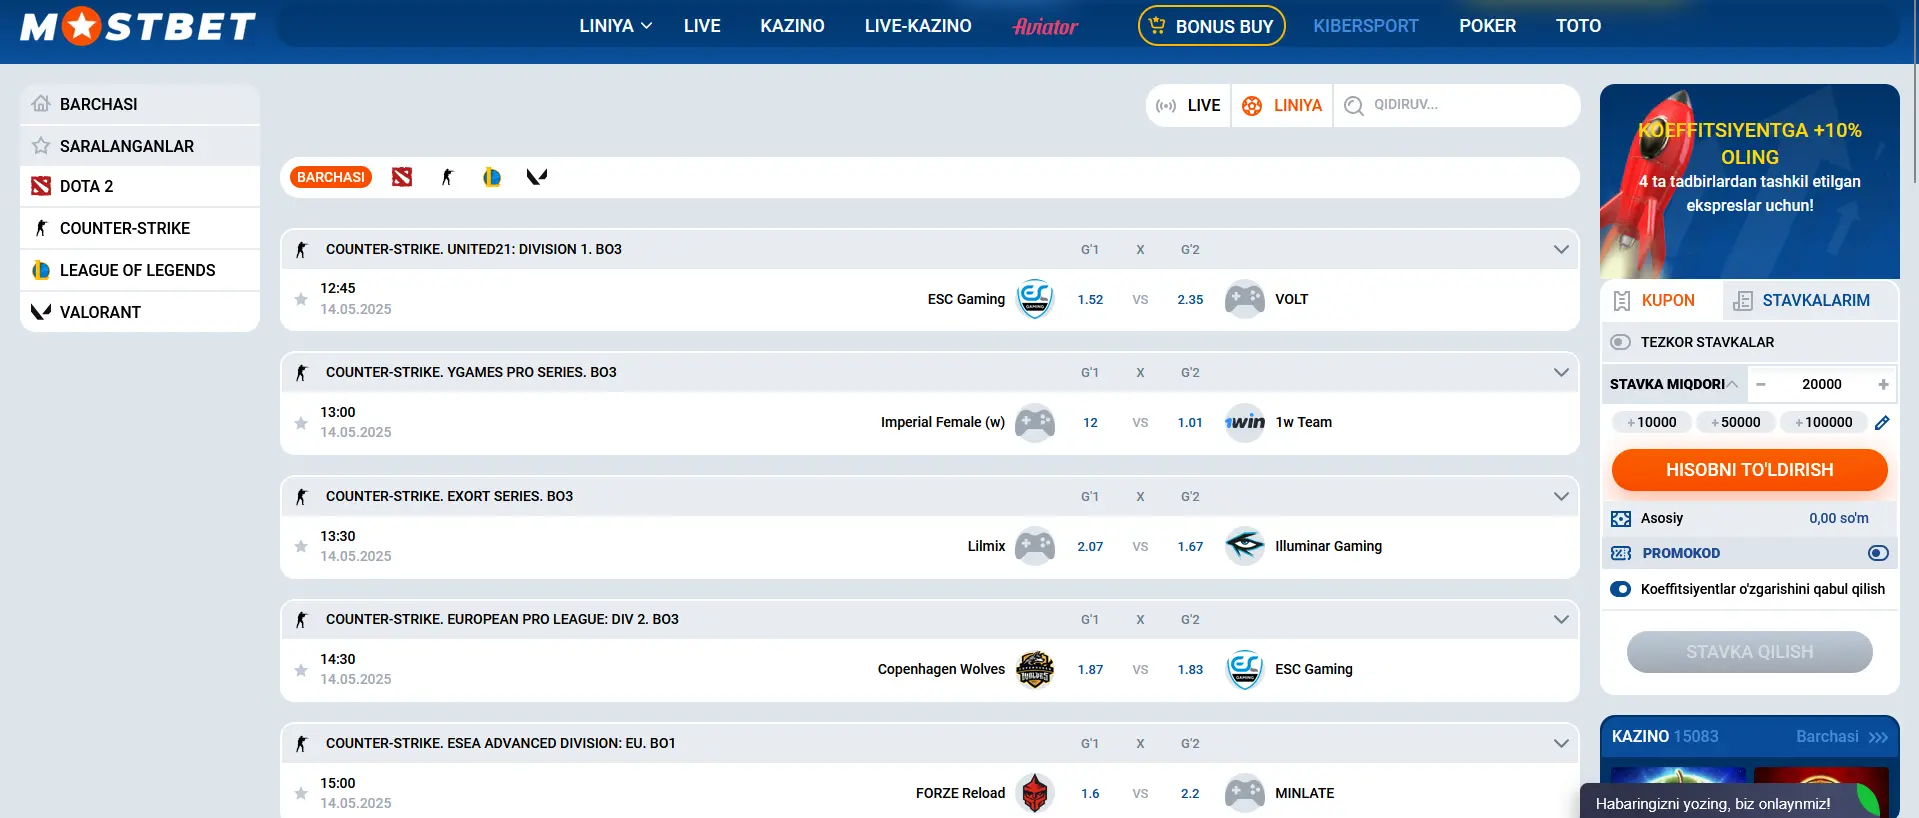This screenshot has width=1919, height=818.
Task: Open the LINIYA dropdown in top menu
Action: (616, 26)
